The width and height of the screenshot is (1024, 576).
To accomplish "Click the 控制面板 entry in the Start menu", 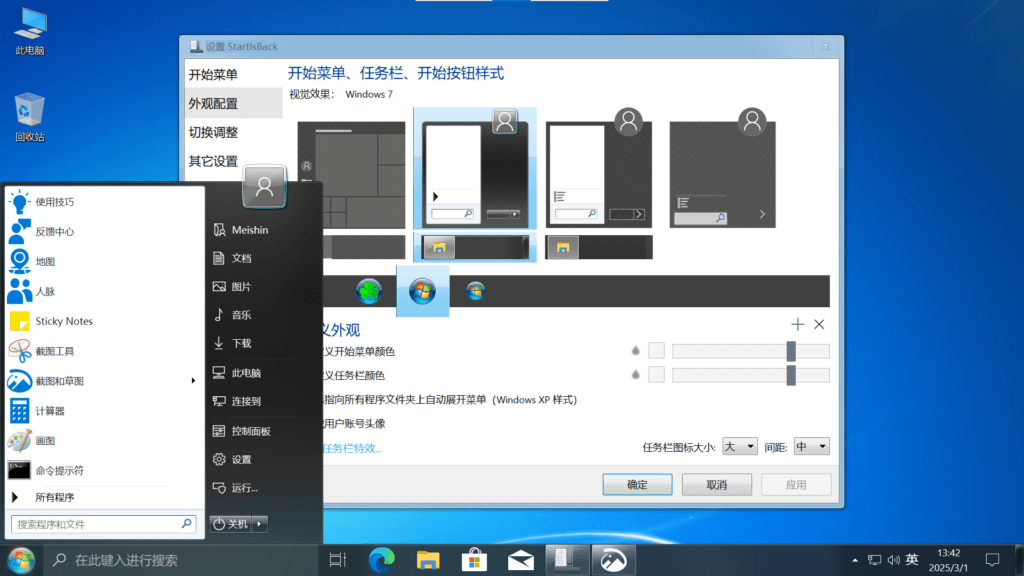I will [x=248, y=430].
